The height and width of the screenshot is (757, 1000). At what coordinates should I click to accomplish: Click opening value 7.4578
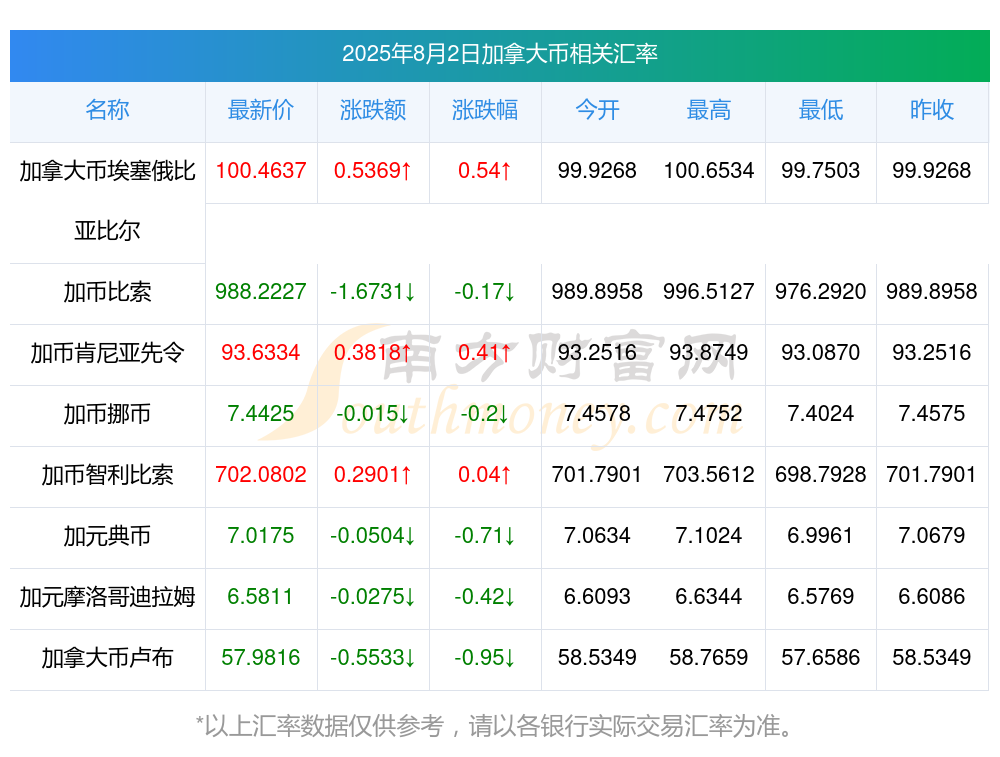[x=597, y=414]
